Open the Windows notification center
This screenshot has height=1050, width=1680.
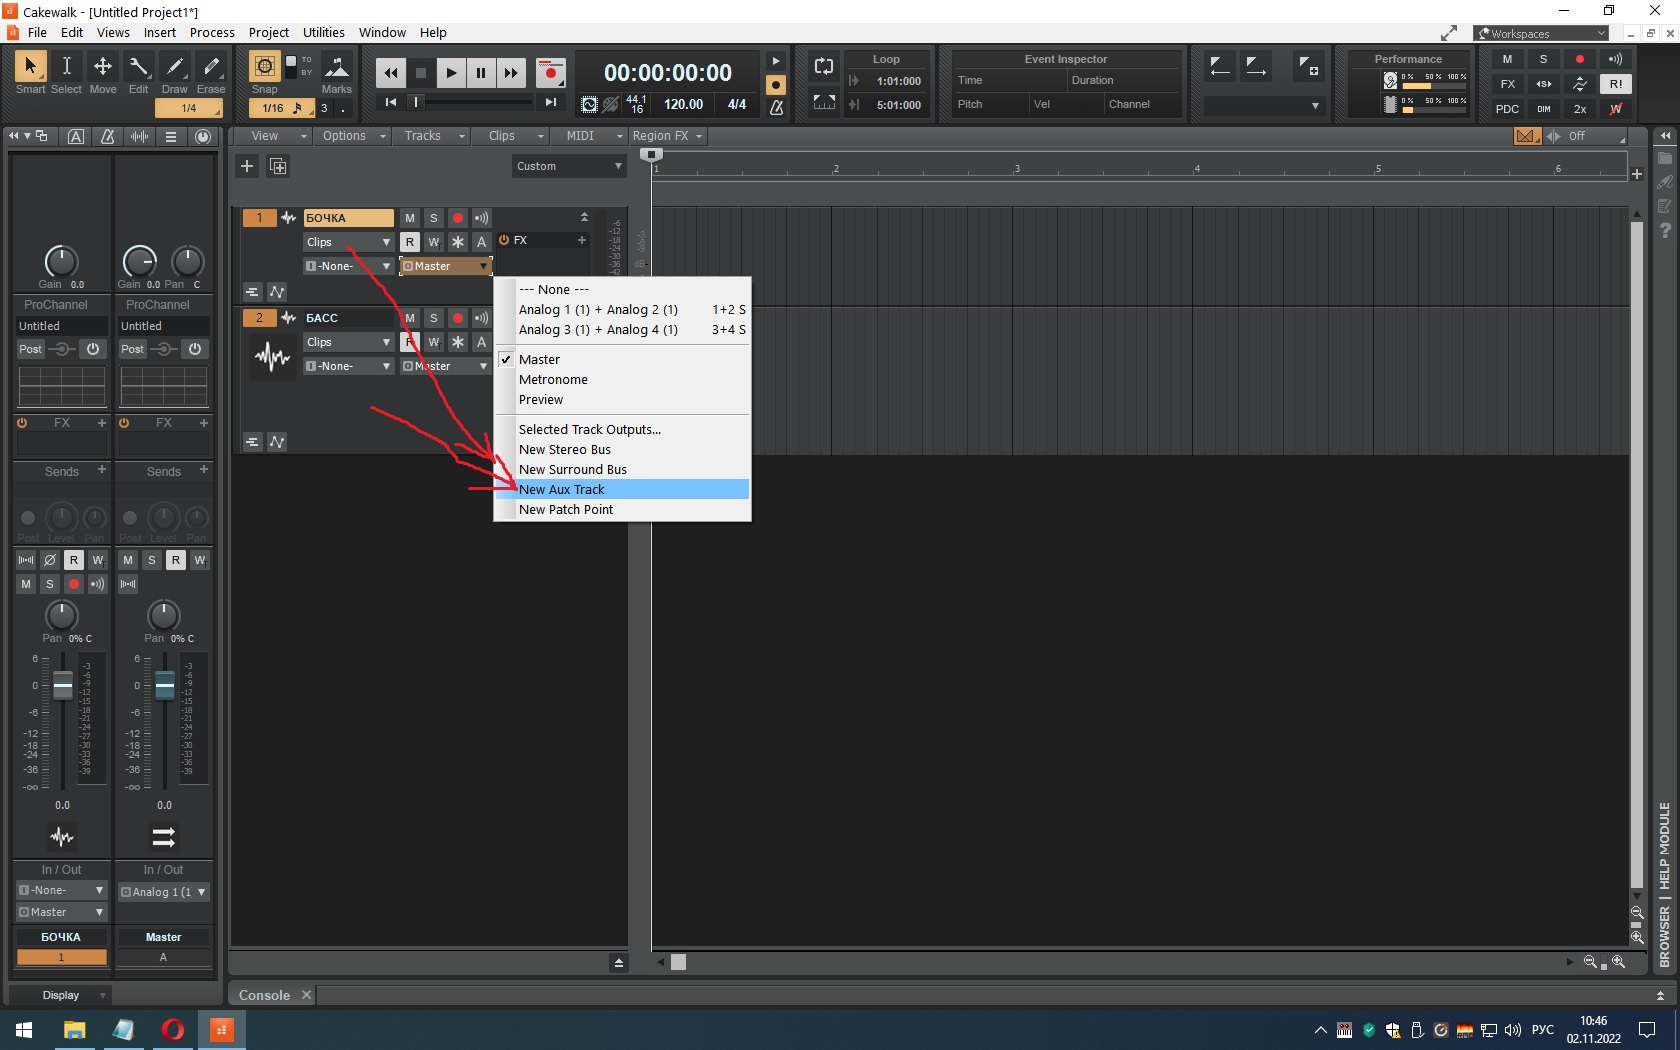click(x=1647, y=1030)
